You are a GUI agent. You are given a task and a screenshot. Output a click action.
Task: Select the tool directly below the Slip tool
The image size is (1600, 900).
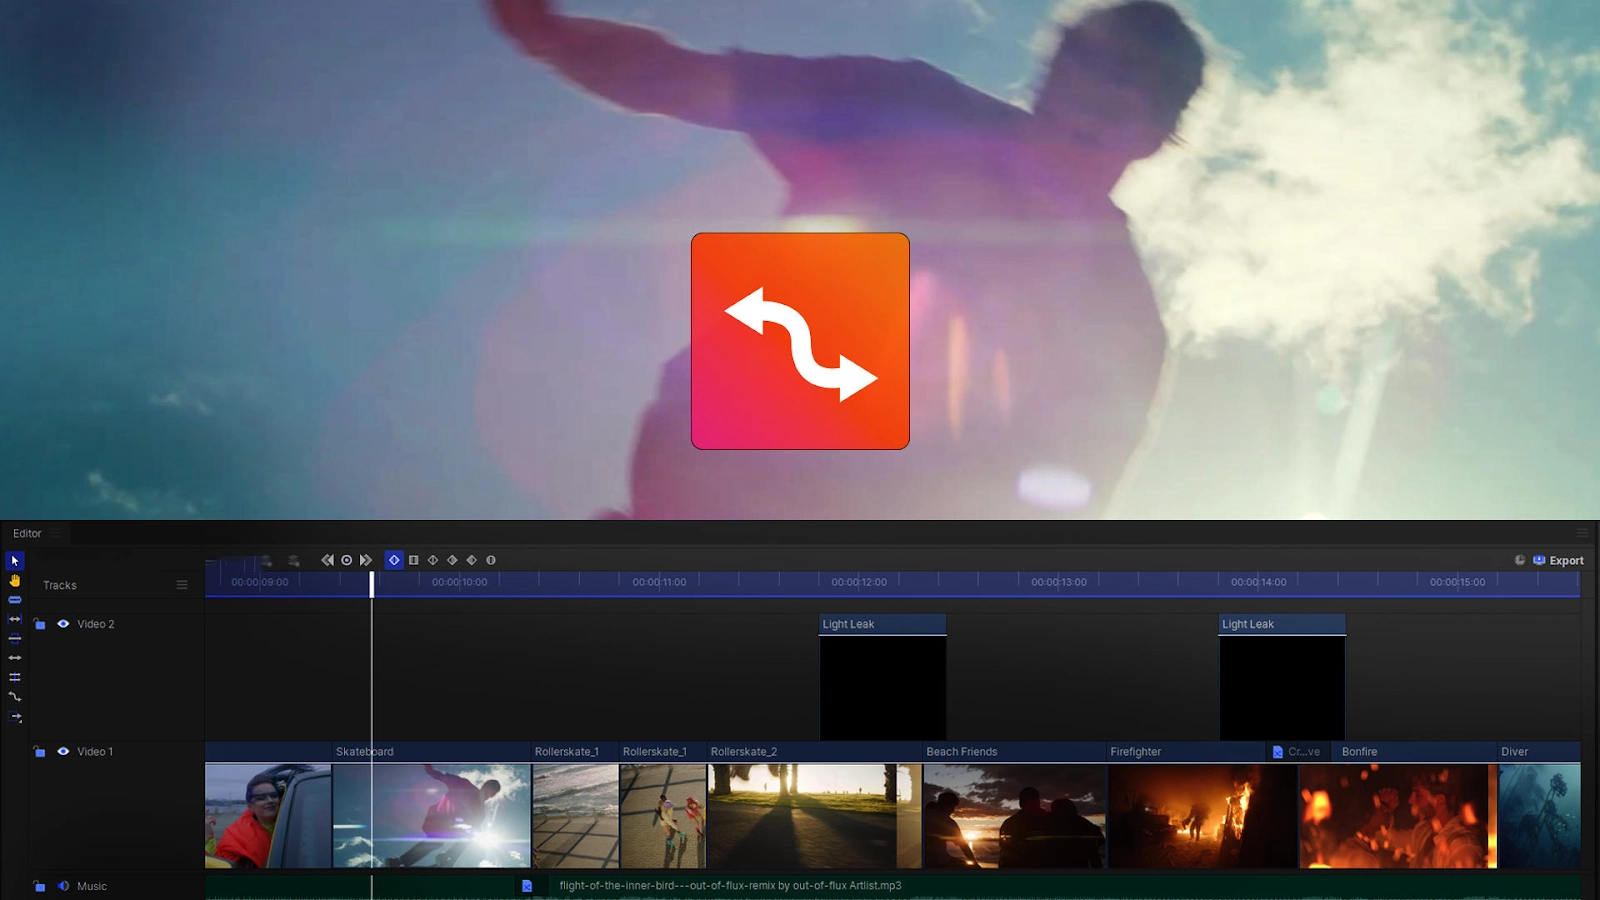pos(15,638)
